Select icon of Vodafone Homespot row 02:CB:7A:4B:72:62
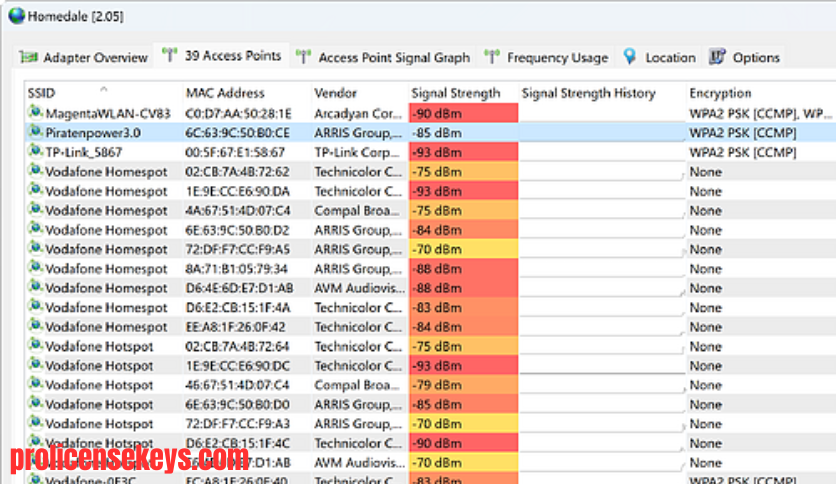 click(35, 171)
